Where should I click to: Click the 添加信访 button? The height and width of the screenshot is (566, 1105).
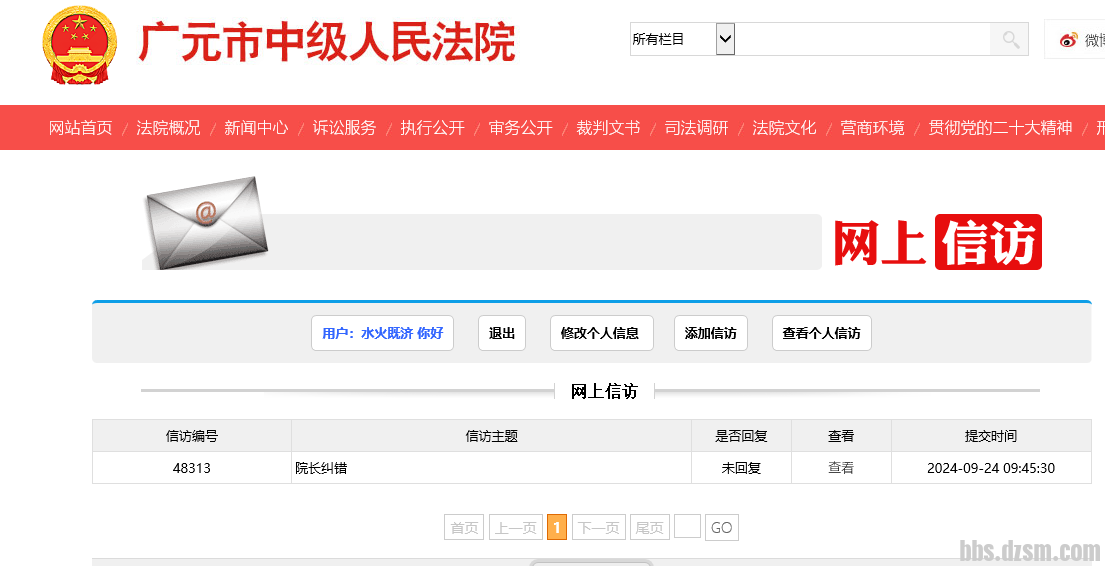click(711, 333)
